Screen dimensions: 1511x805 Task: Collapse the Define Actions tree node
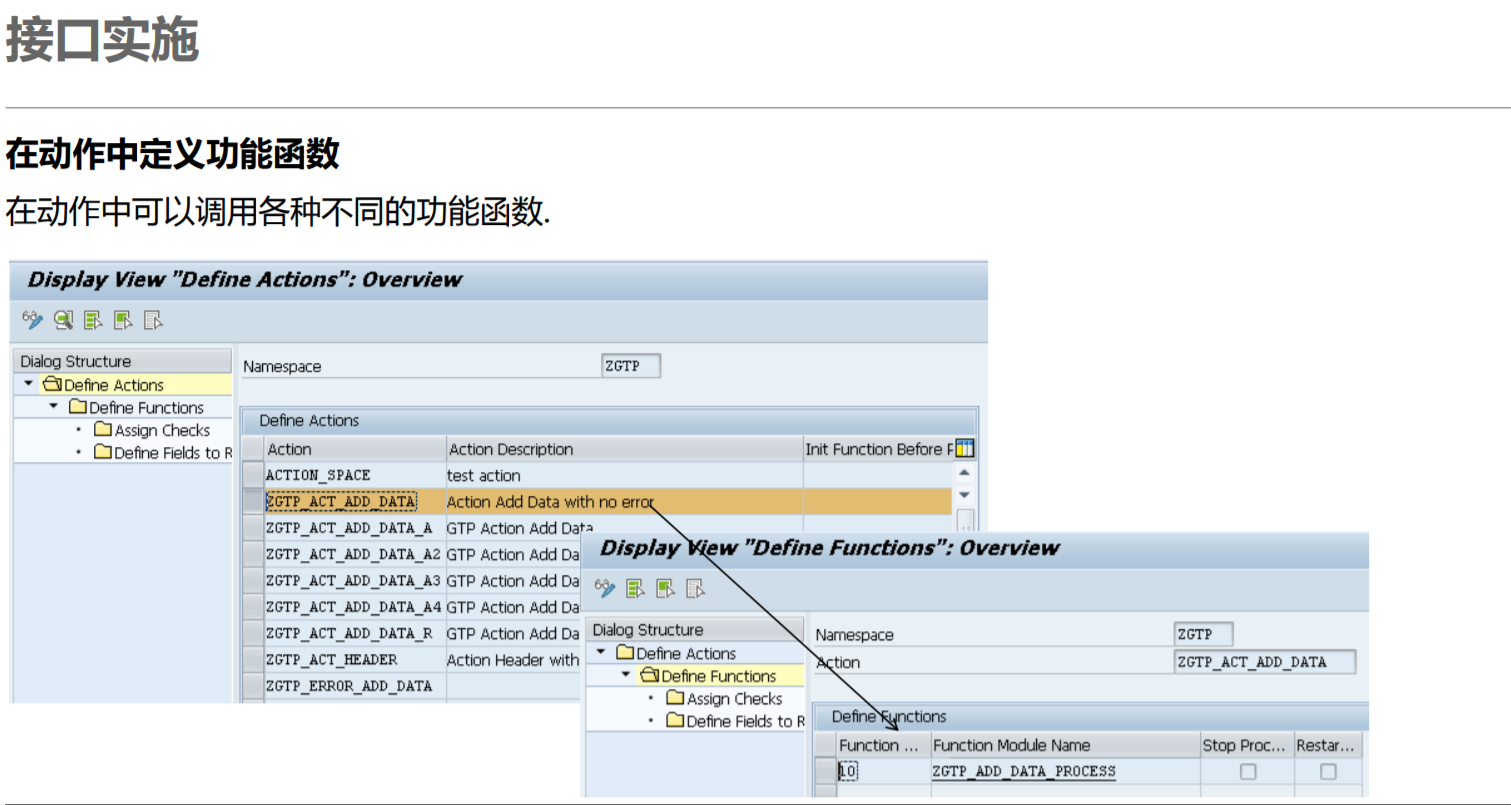26,384
